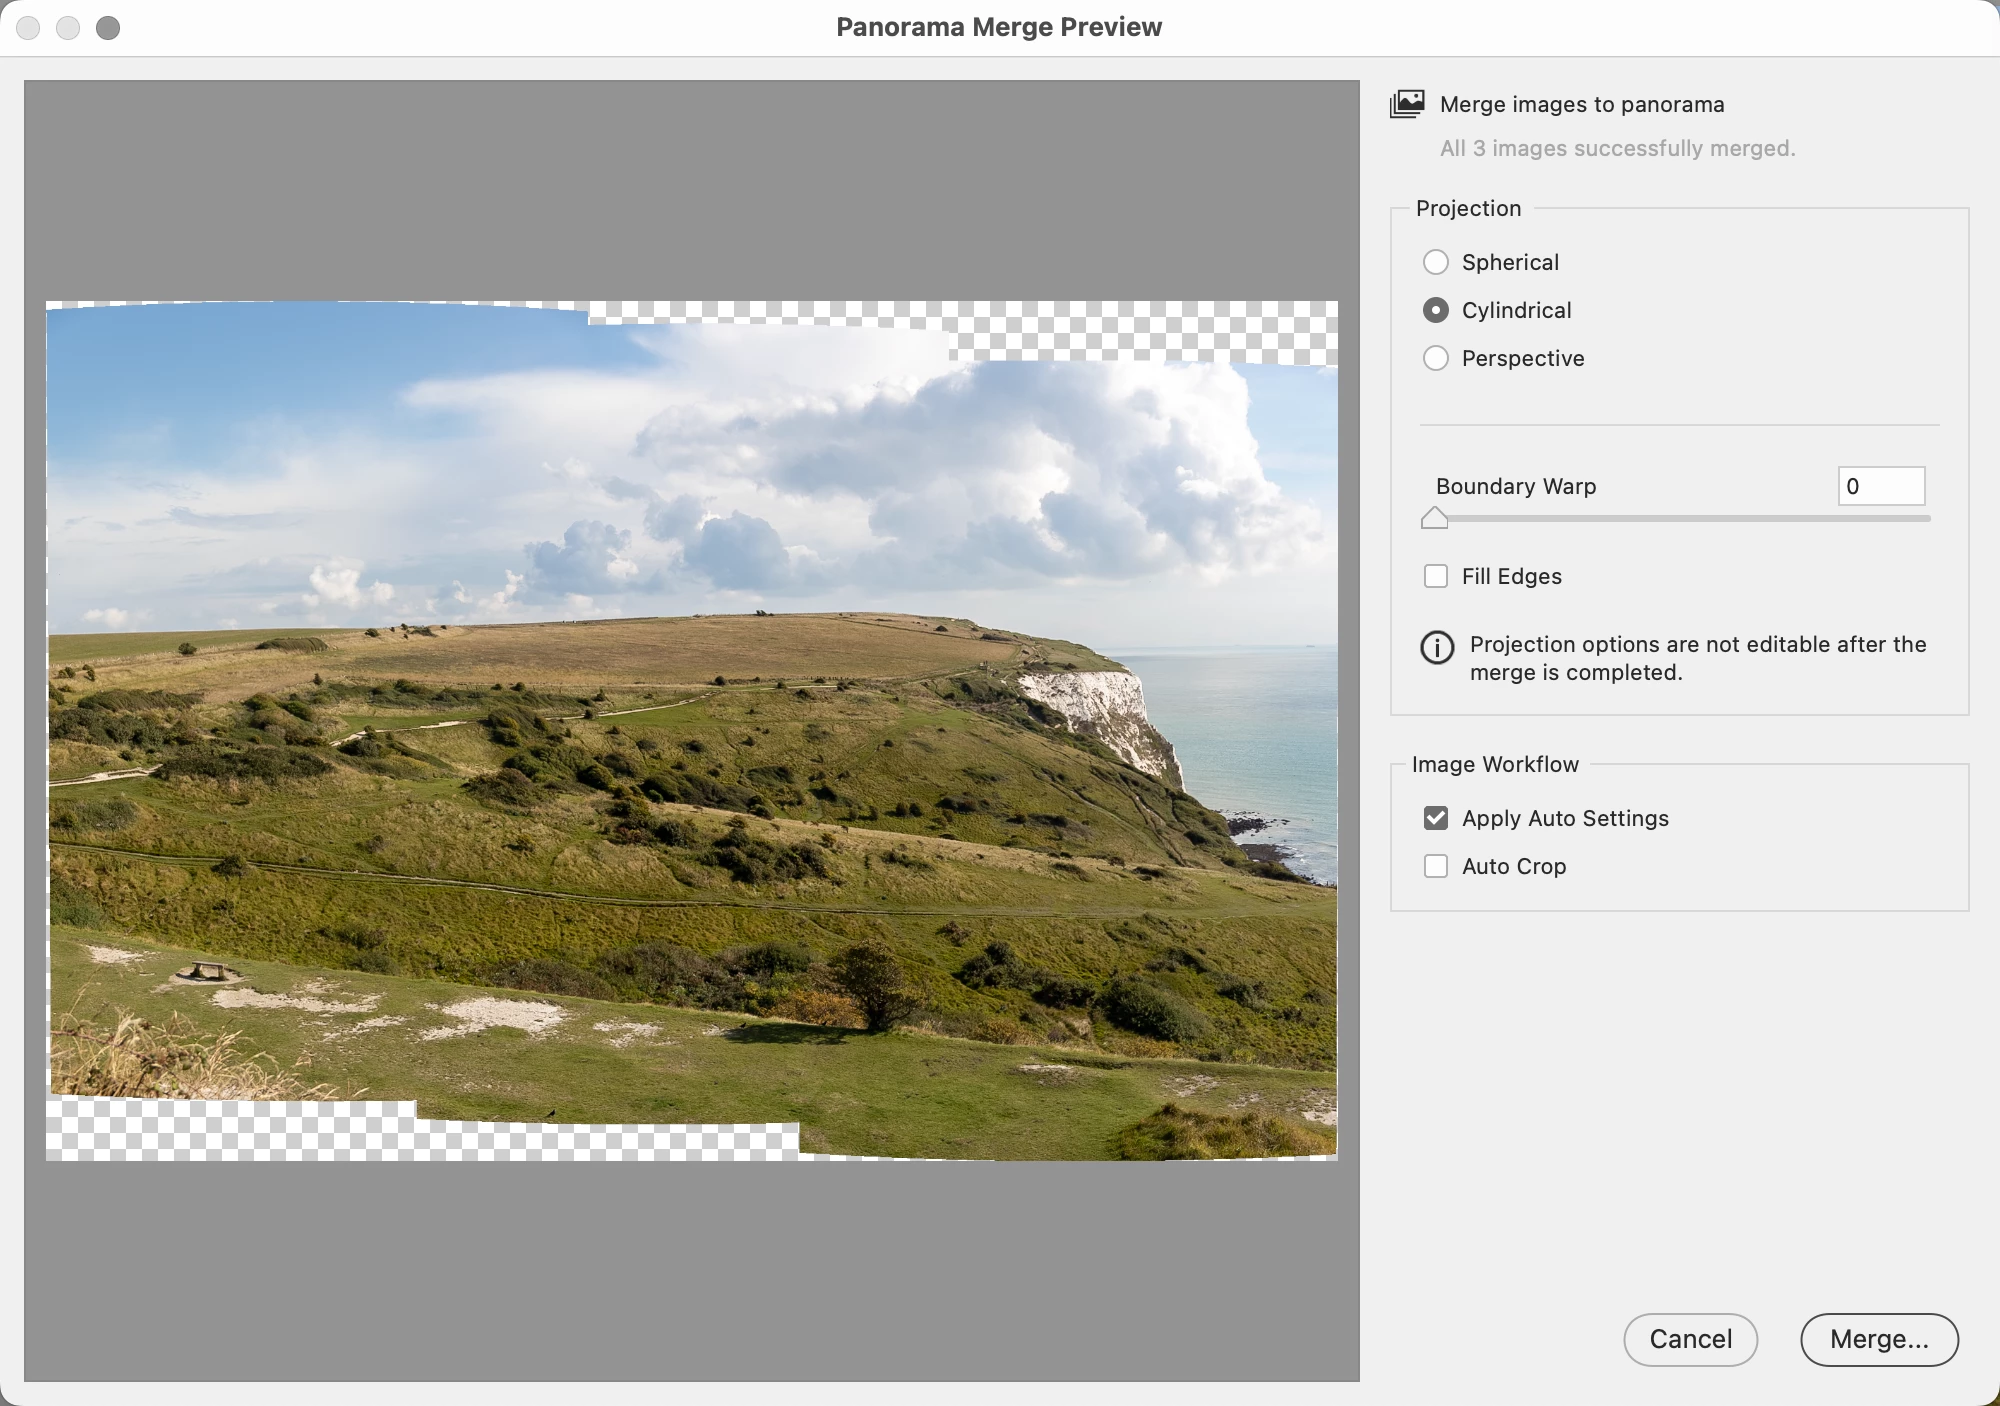Click the Boundary Warp slider handle

pyautogui.click(x=1434, y=518)
